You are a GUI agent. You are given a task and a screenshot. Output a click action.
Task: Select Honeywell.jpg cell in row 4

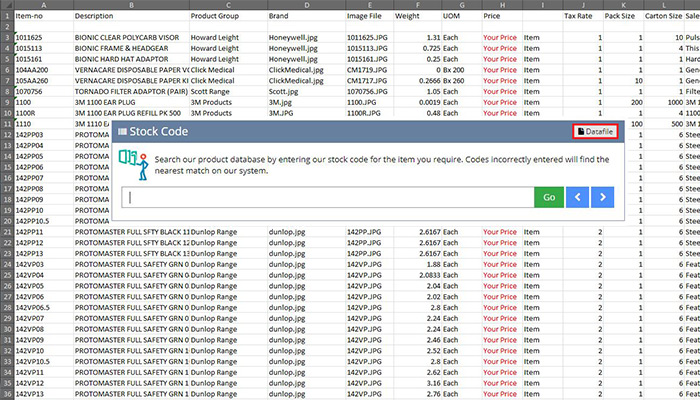[x=307, y=48]
